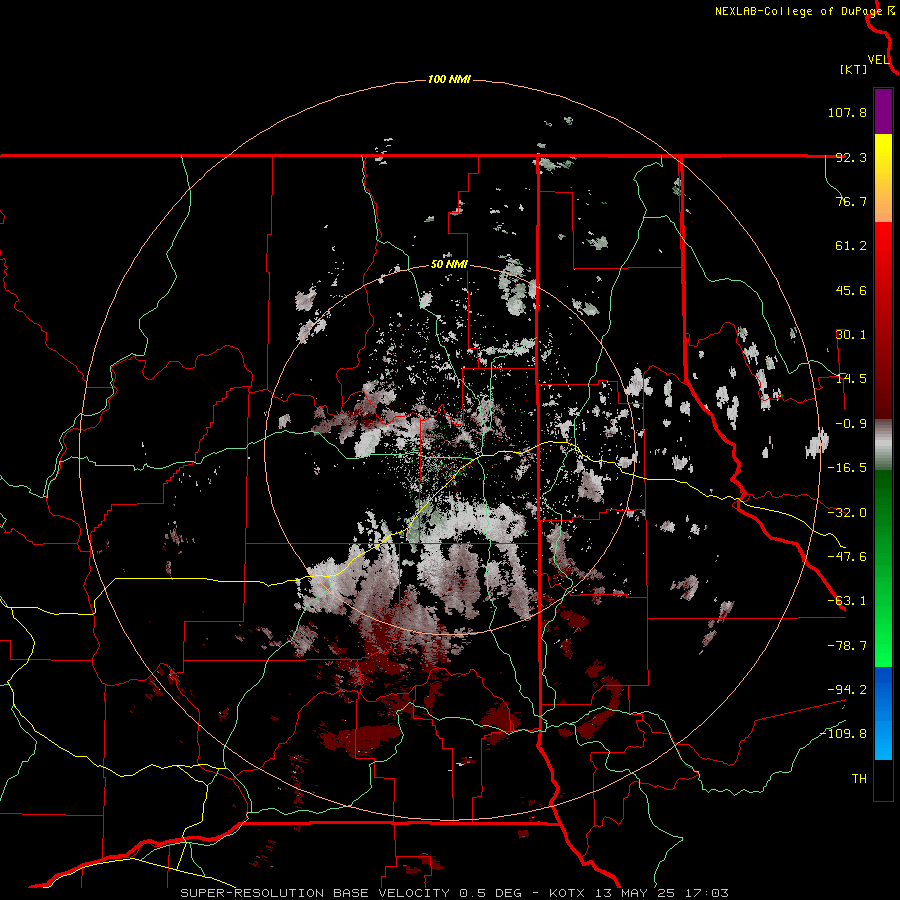Select the -78.7 scale value
The height and width of the screenshot is (900, 900).
(847, 646)
